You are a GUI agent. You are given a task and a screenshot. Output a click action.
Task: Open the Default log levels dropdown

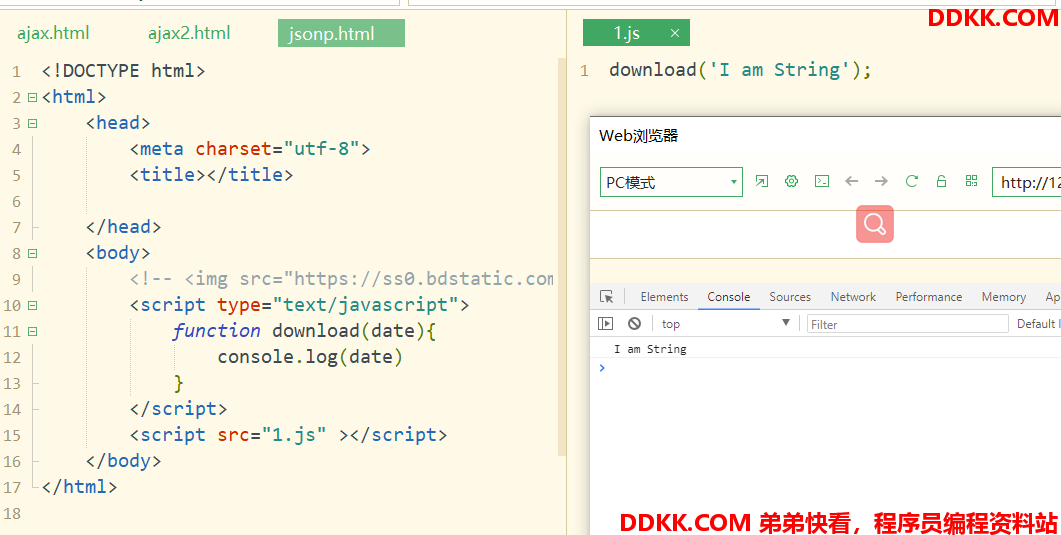pos(1038,324)
